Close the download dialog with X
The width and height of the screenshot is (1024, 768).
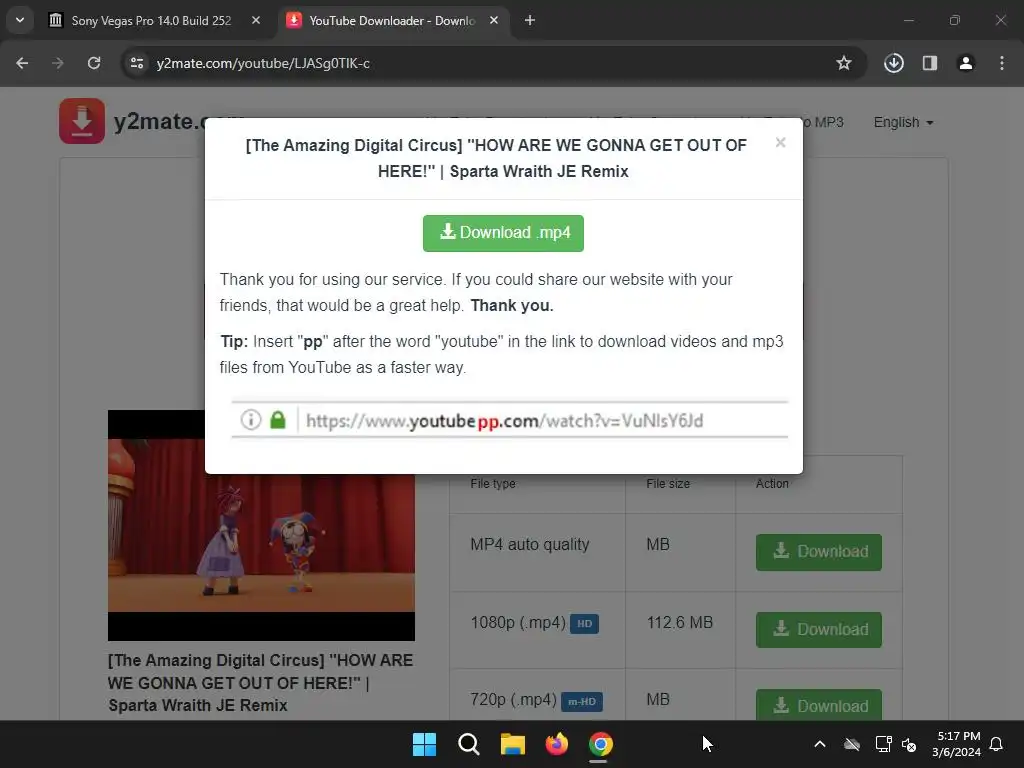[780, 142]
